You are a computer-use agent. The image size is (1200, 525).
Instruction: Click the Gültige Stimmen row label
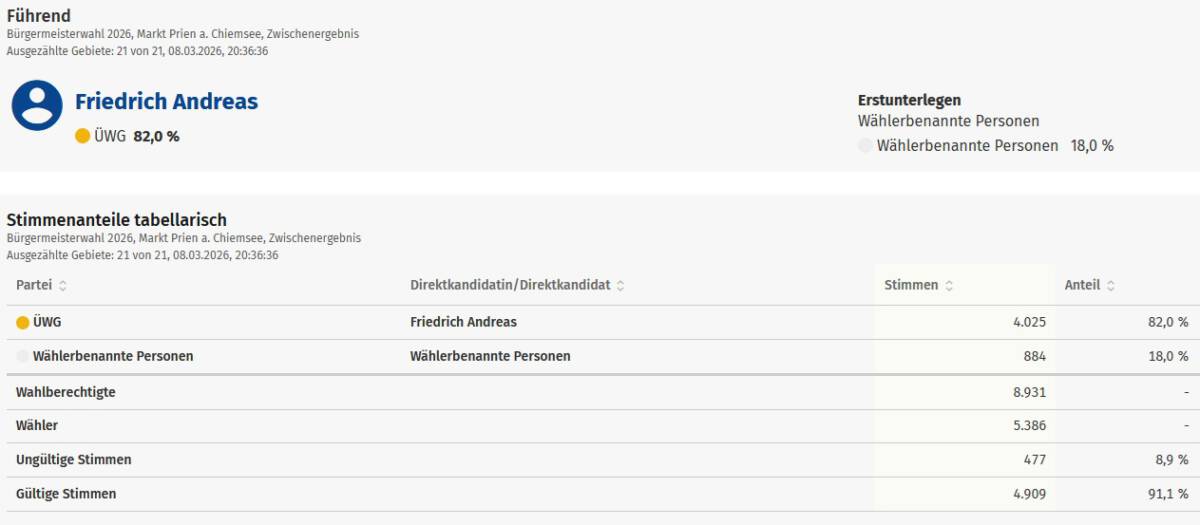[x=66, y=494]
